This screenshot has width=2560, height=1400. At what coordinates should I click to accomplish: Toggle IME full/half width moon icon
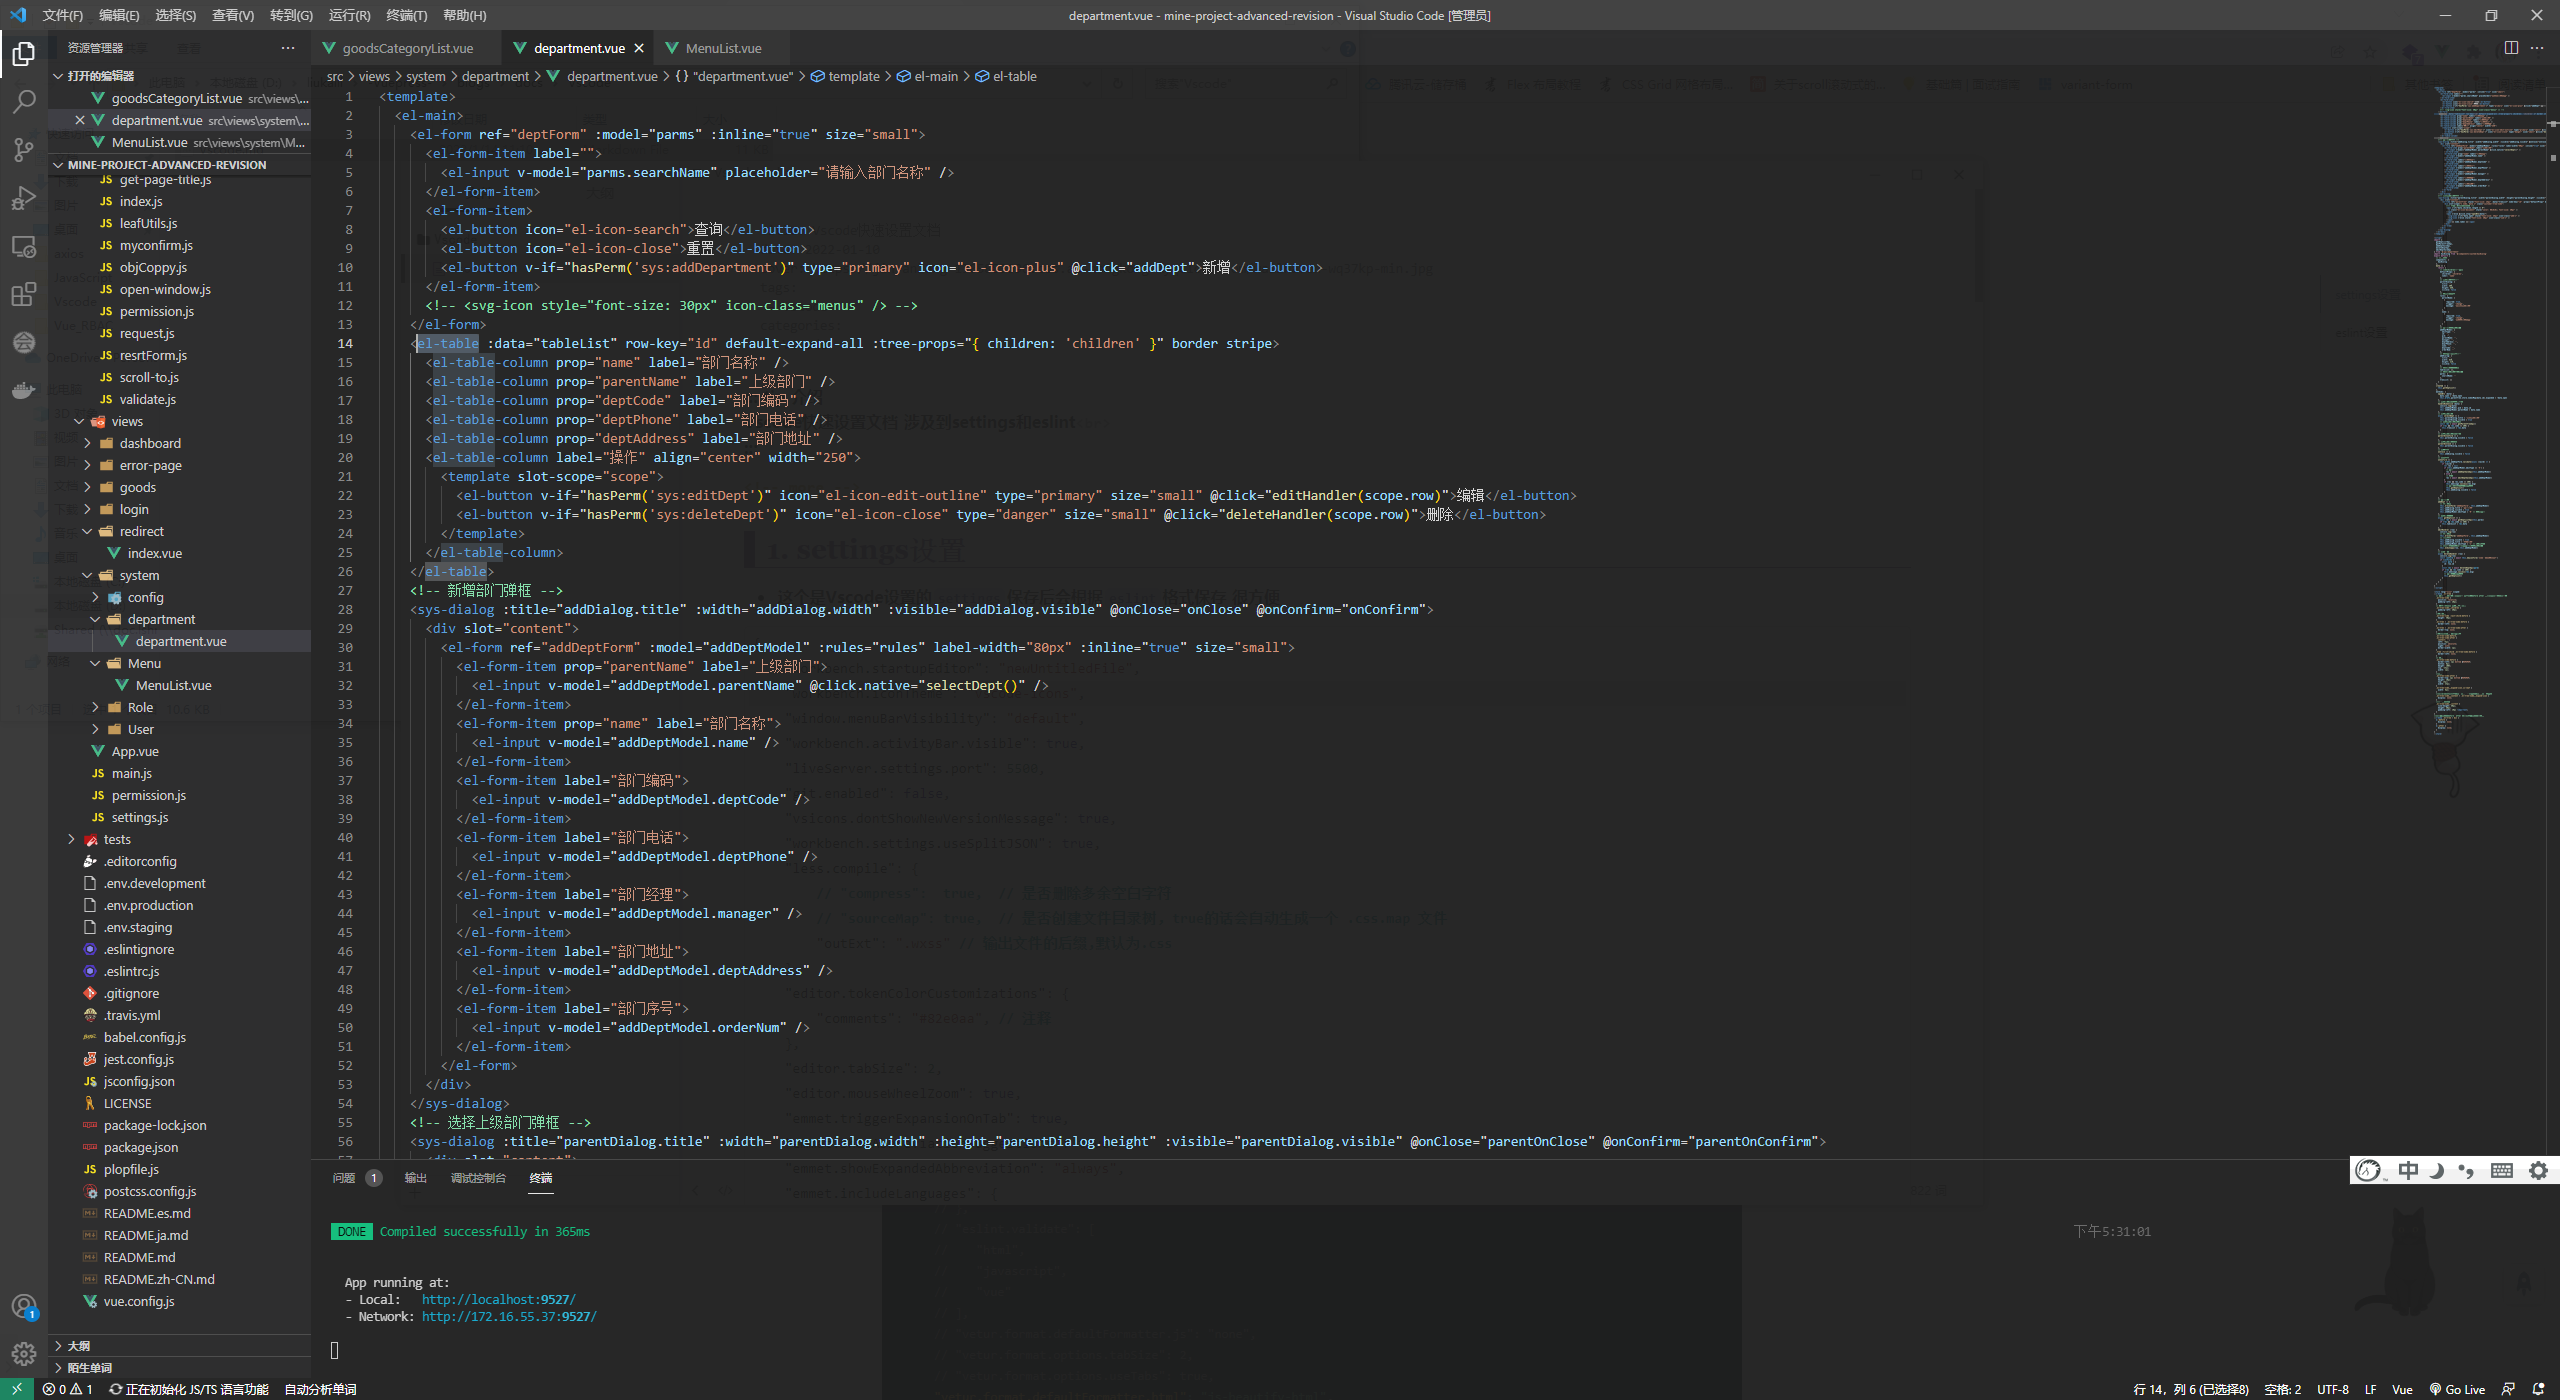[x=2437, y=1170]
